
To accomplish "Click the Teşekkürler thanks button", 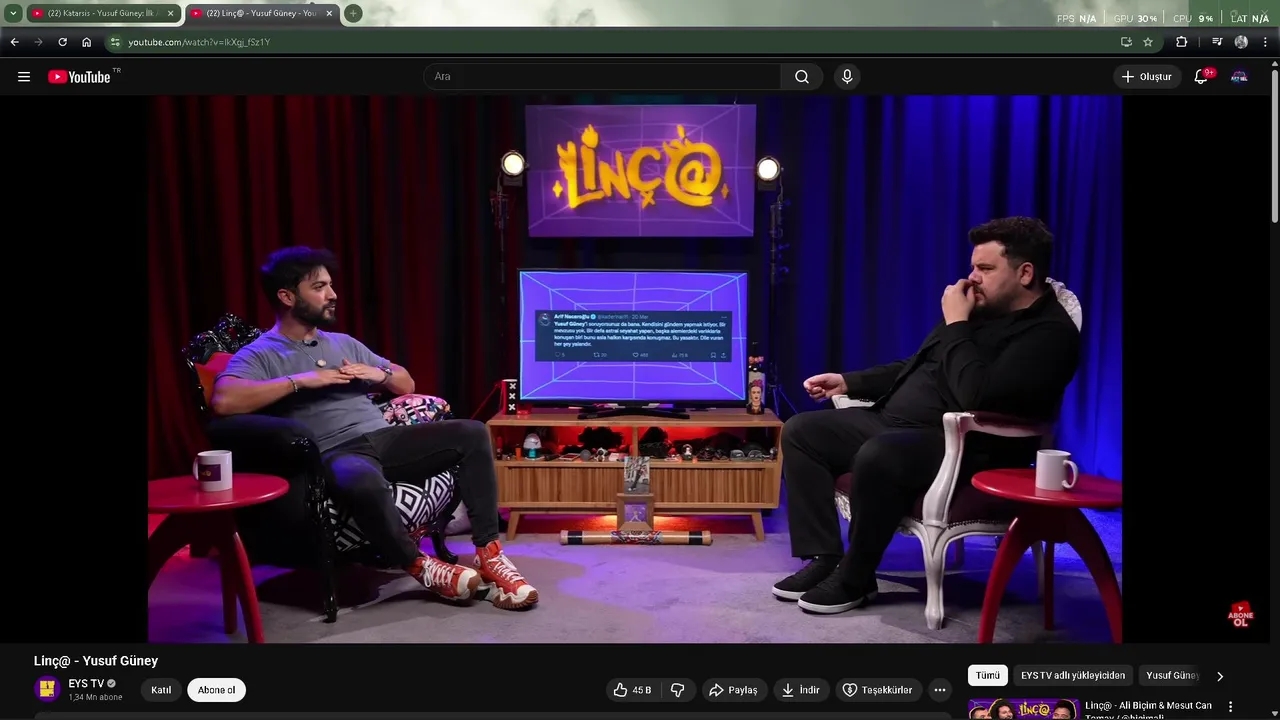I will pyautogui.click(x=877, y=690).
